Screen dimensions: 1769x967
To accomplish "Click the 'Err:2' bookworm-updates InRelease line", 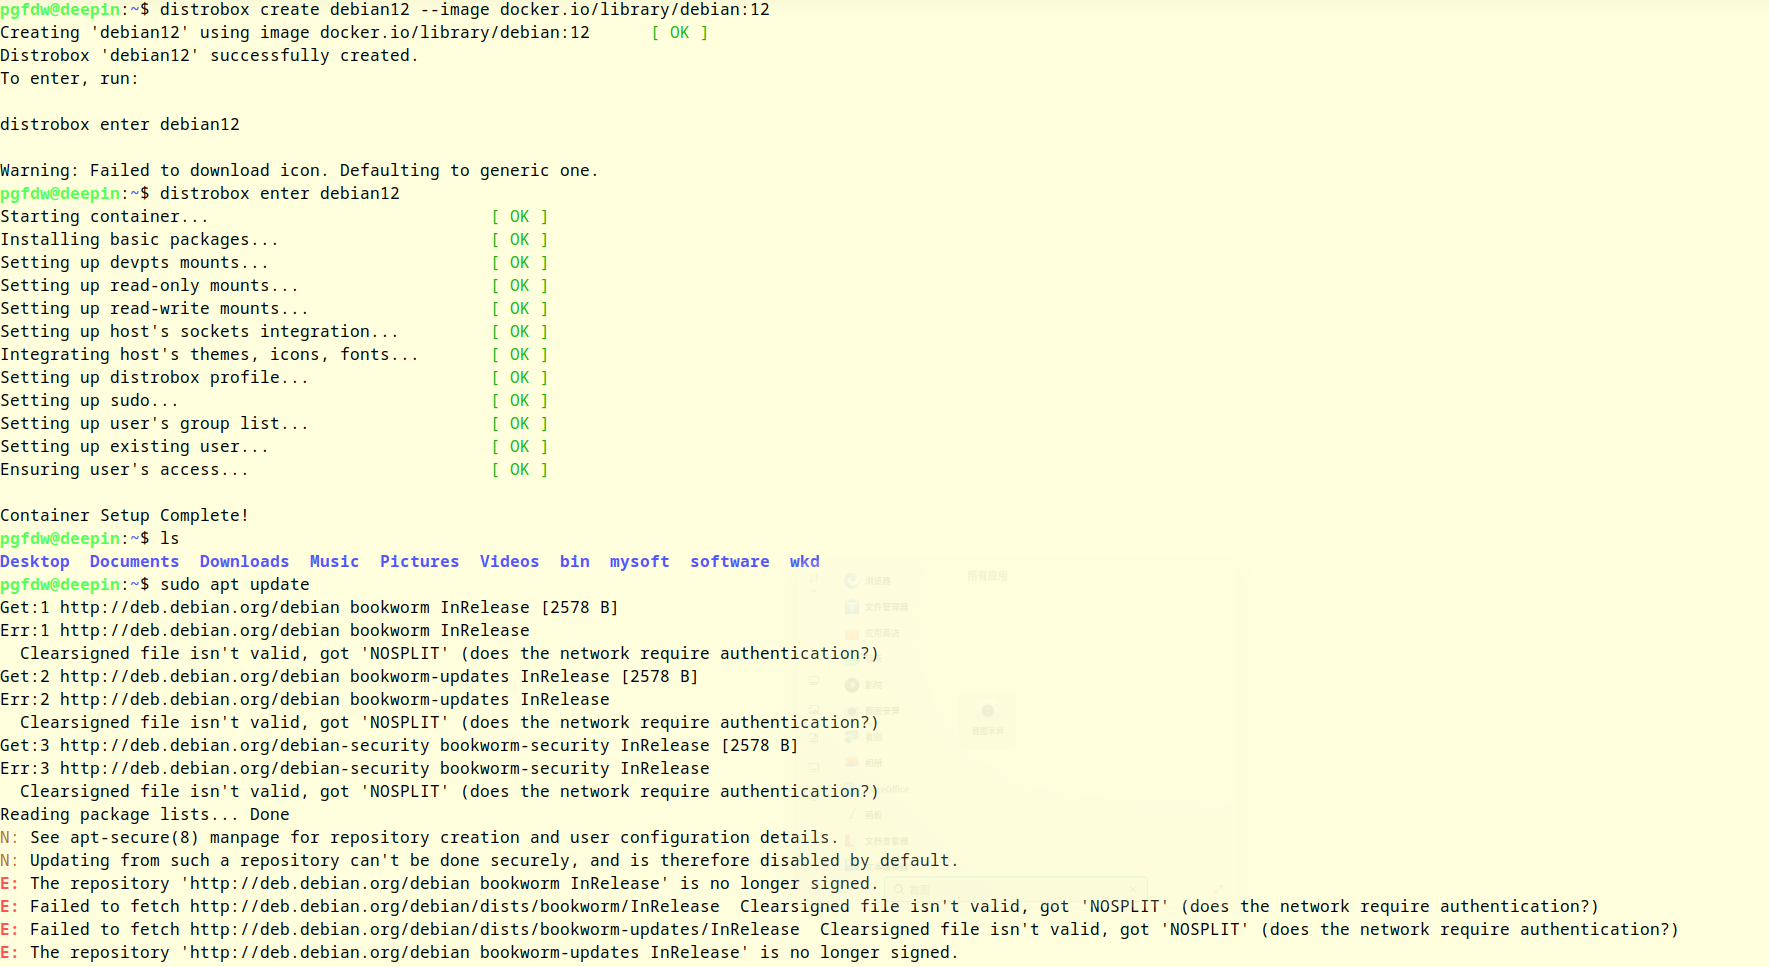I will pyautogui.click(x=305, y=700).
